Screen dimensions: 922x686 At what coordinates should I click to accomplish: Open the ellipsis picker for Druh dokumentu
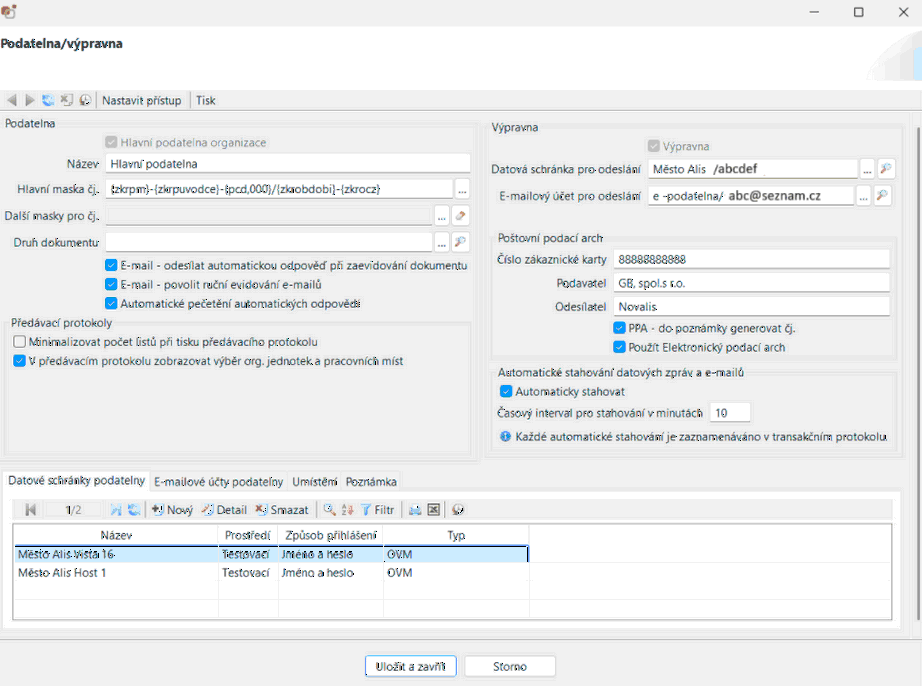coord(441,242)
